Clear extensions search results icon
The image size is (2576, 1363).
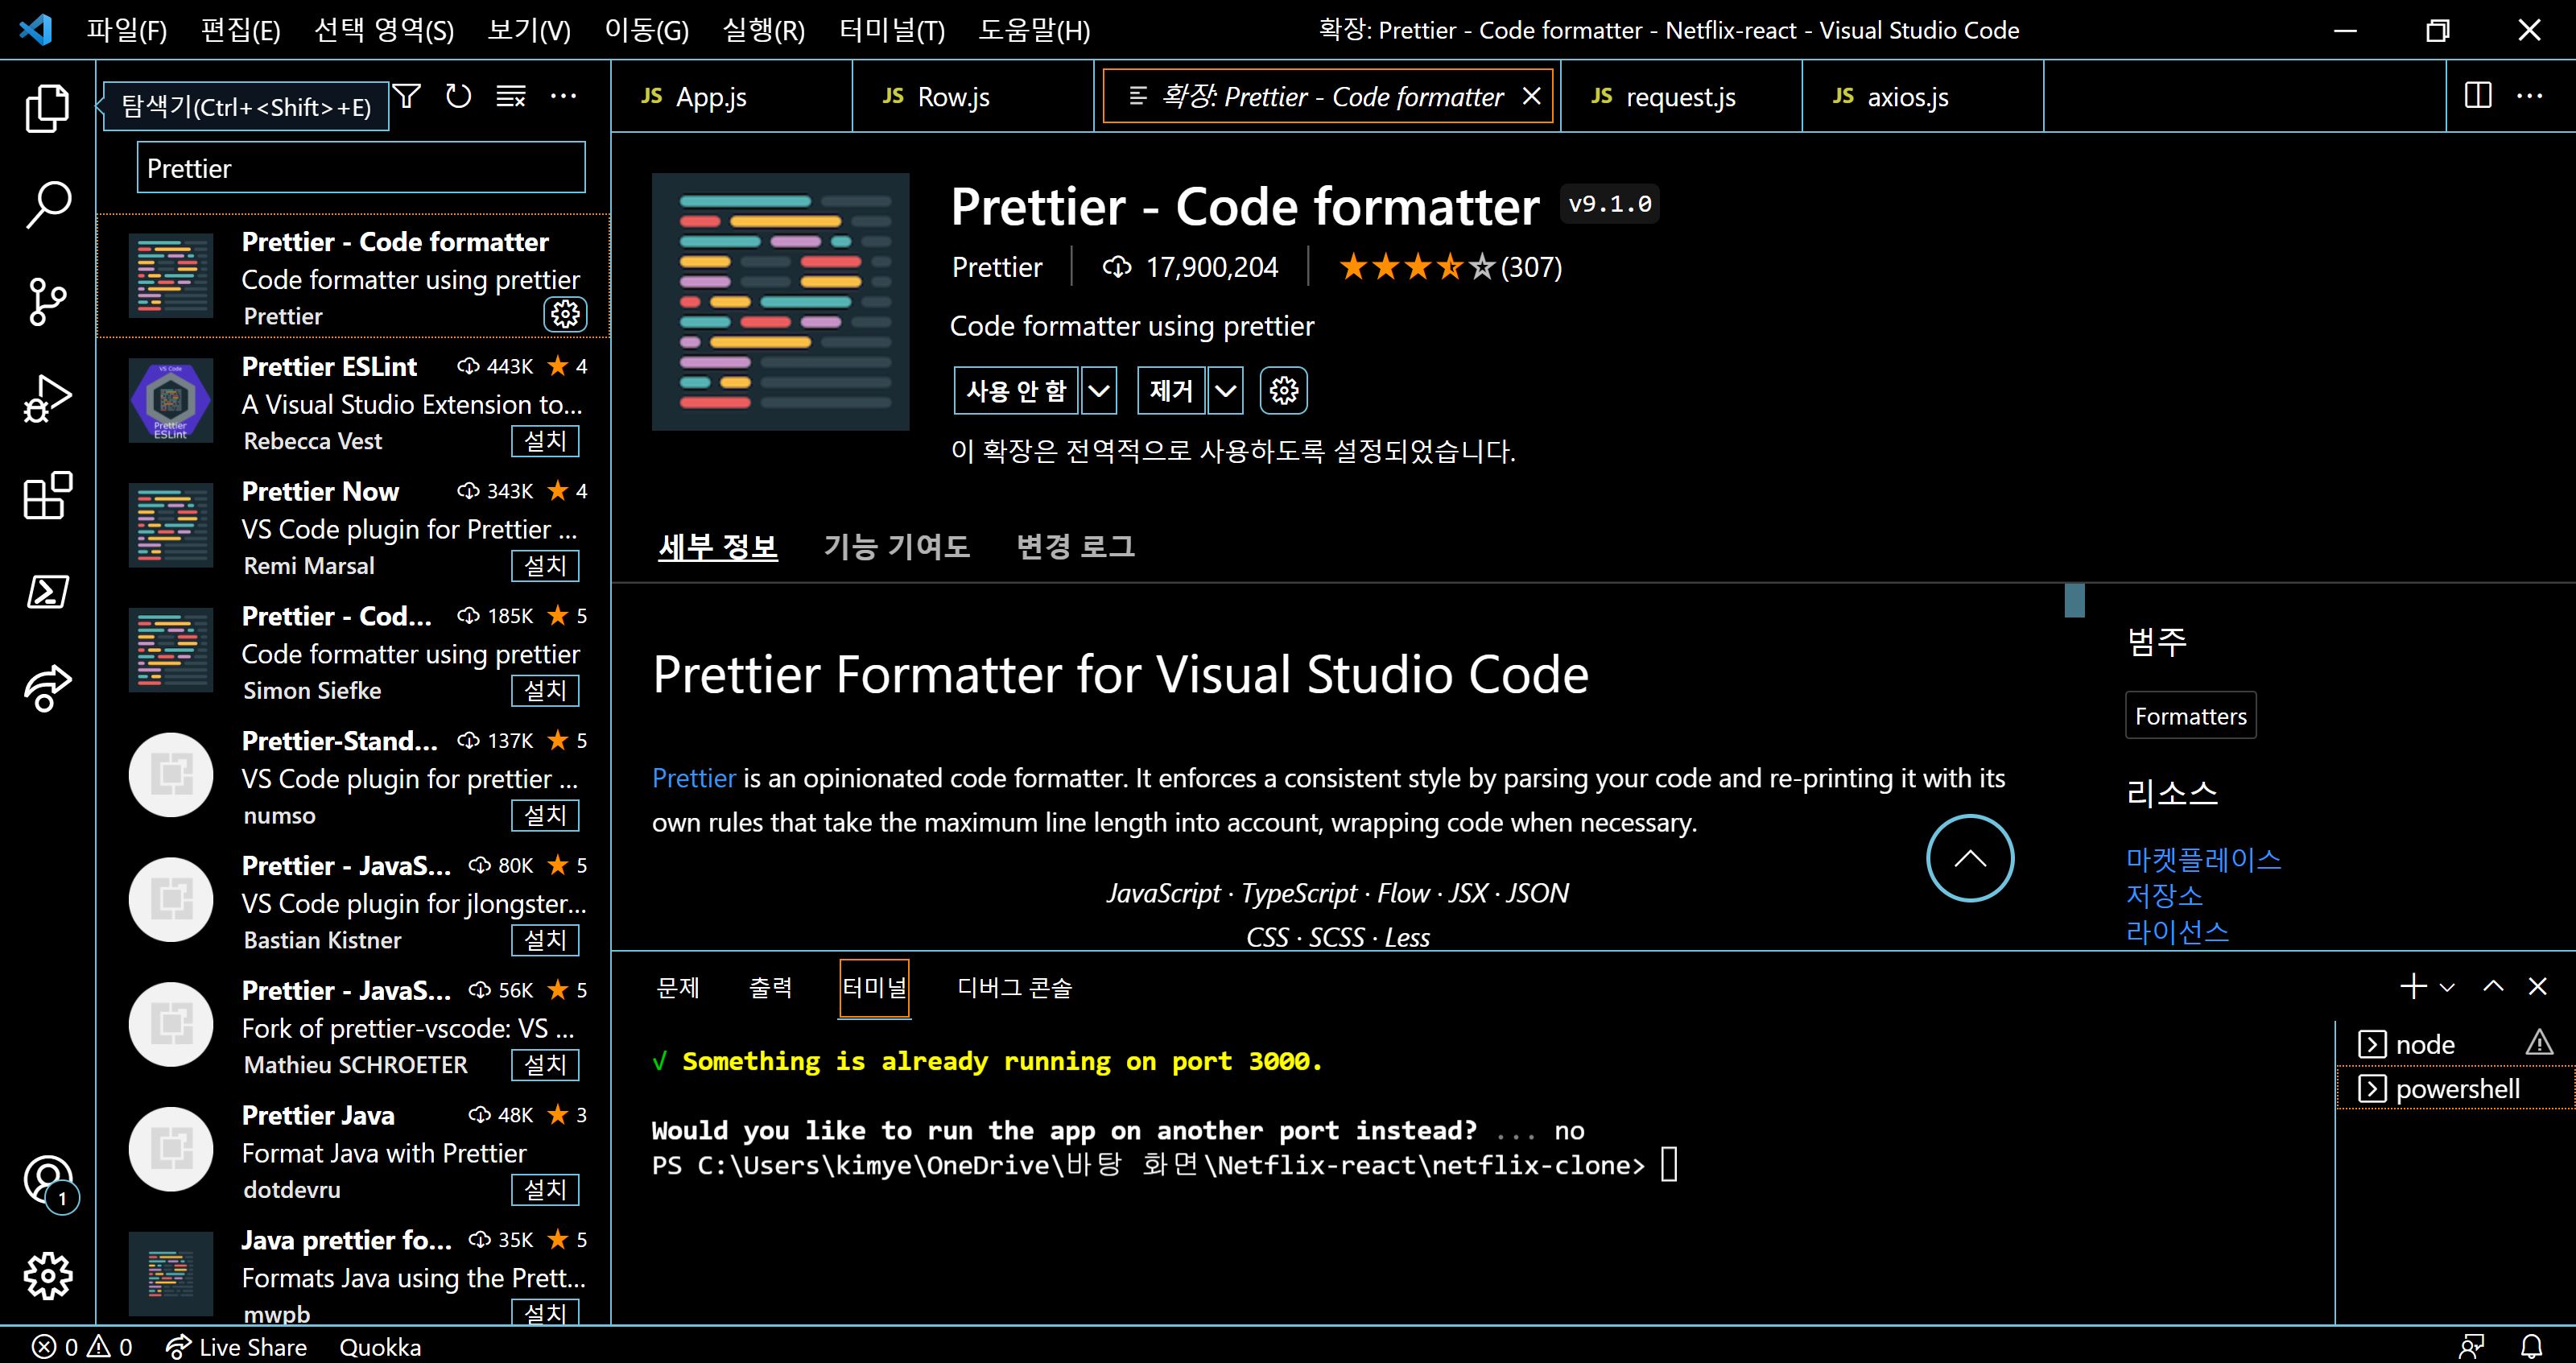(x=511, y=96)
